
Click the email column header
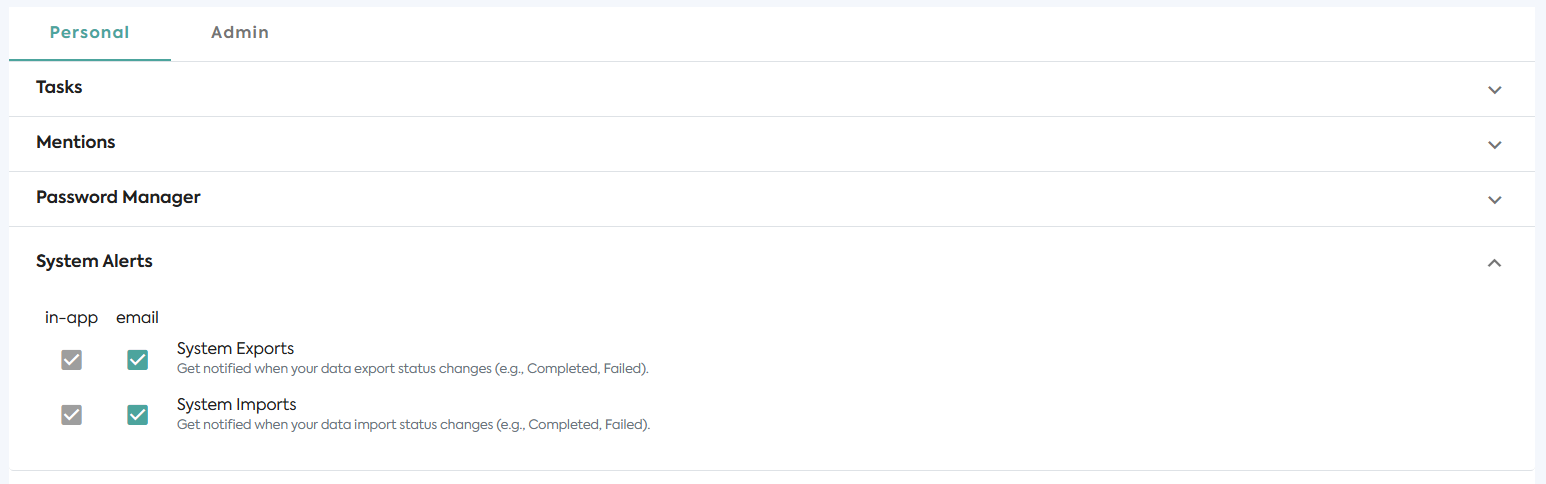138,318
